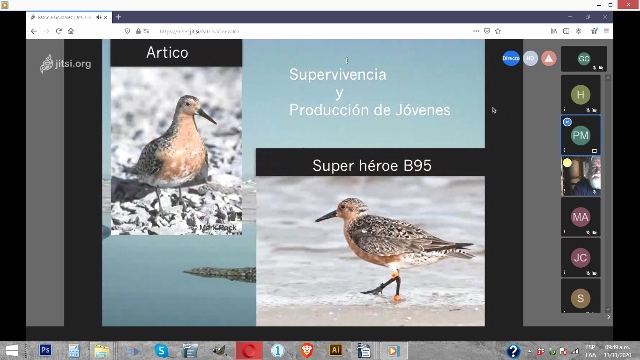Mute the tab using its audio icon
This screenshot has width=640, height=360.
(x=99, y=17)
